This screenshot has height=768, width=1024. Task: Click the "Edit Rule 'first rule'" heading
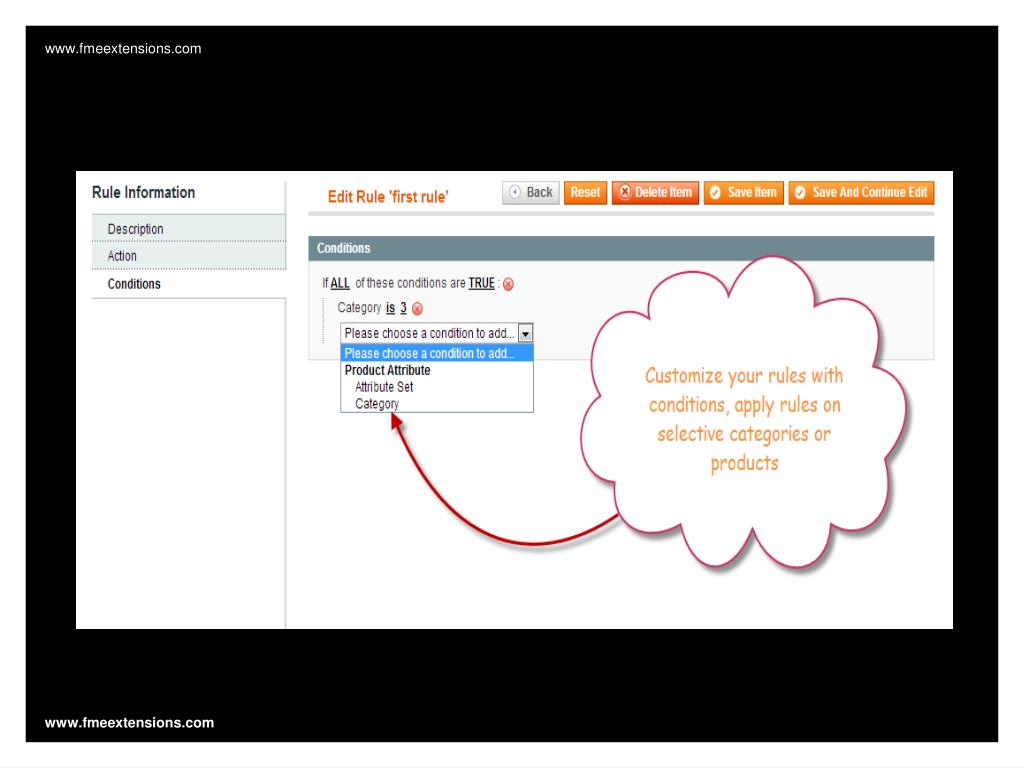pyautogui.click(x=388, y=197)
